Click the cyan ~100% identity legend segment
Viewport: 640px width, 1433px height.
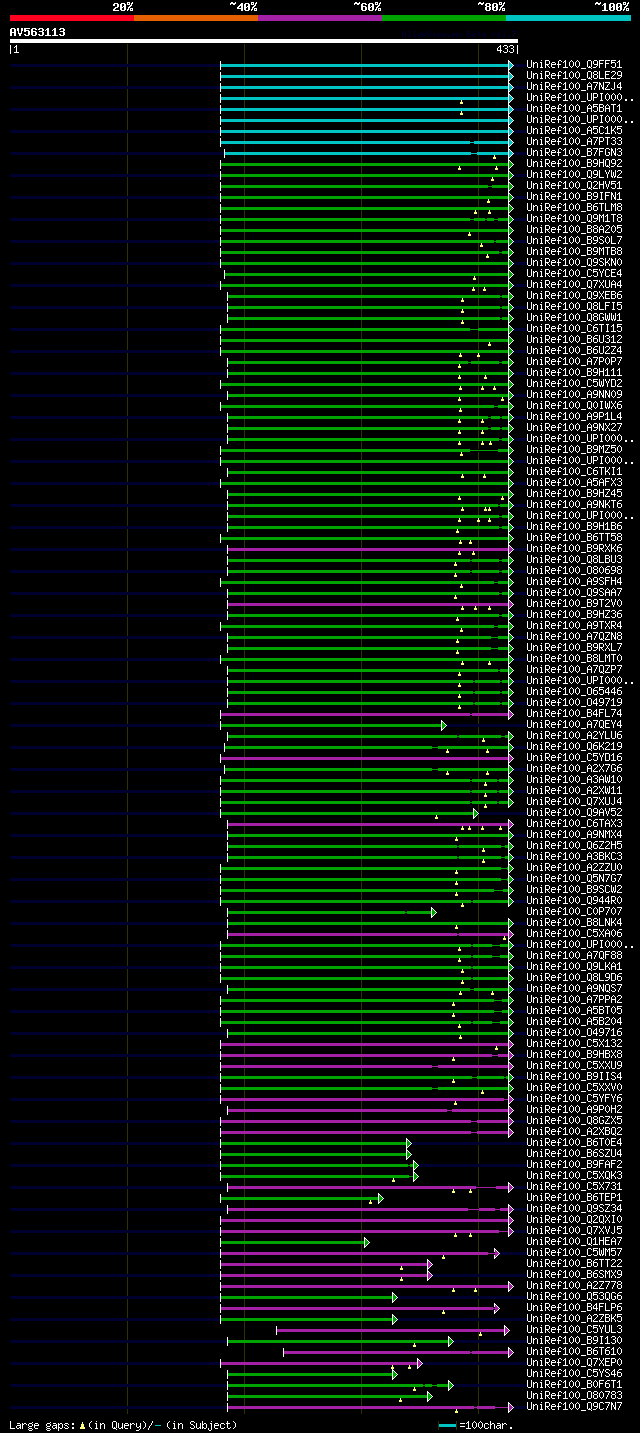(x=568, y=17)
